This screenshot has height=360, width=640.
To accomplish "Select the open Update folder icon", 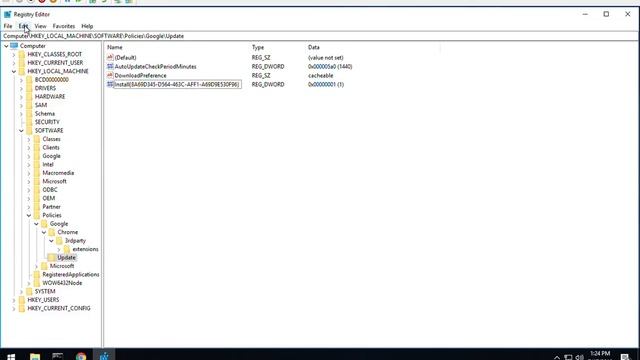I will [x=52, y=258].
